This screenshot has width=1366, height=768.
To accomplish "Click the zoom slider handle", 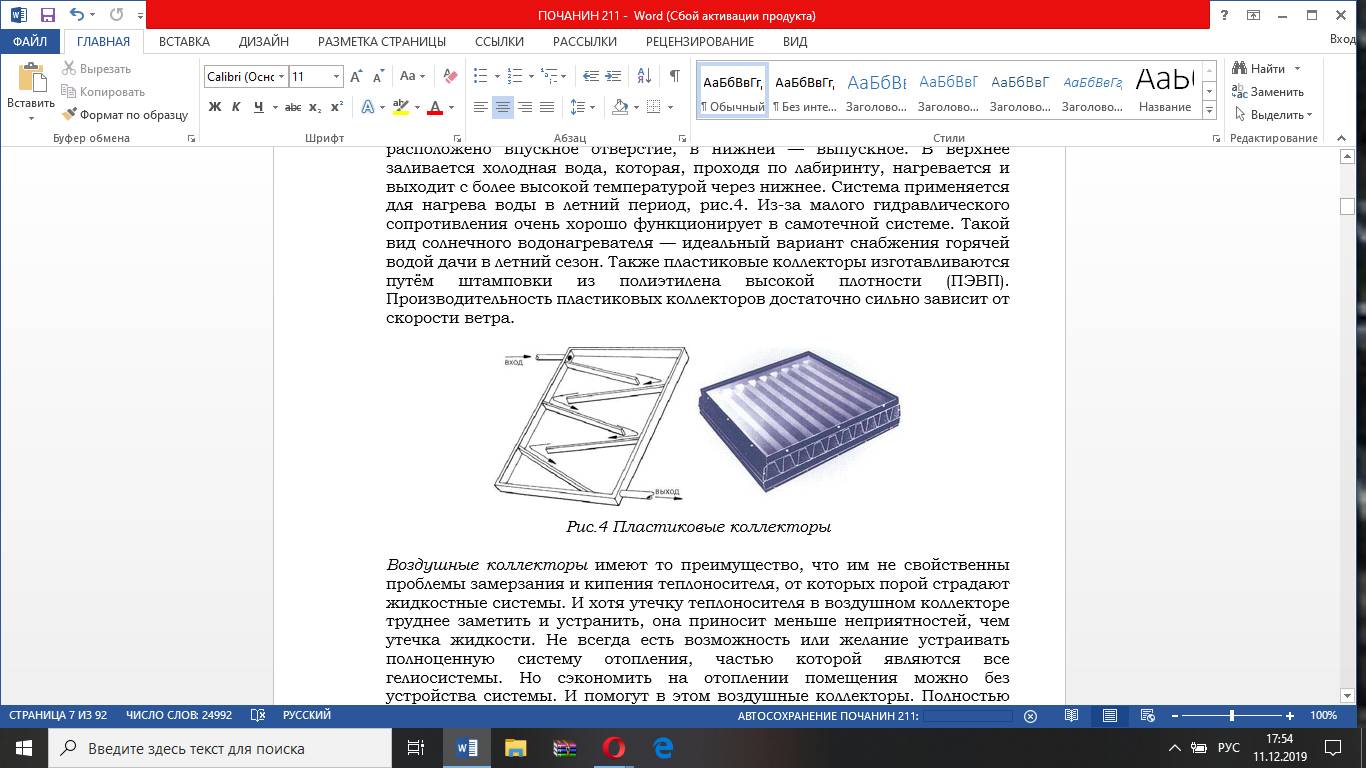I will tap(1231, 715).
